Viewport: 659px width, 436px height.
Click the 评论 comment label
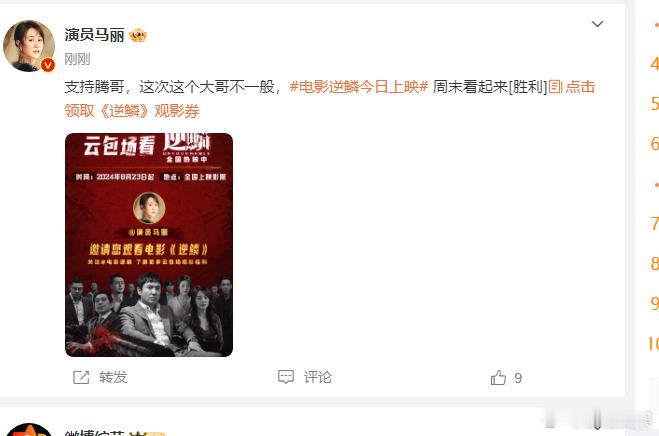click(318, 377)
